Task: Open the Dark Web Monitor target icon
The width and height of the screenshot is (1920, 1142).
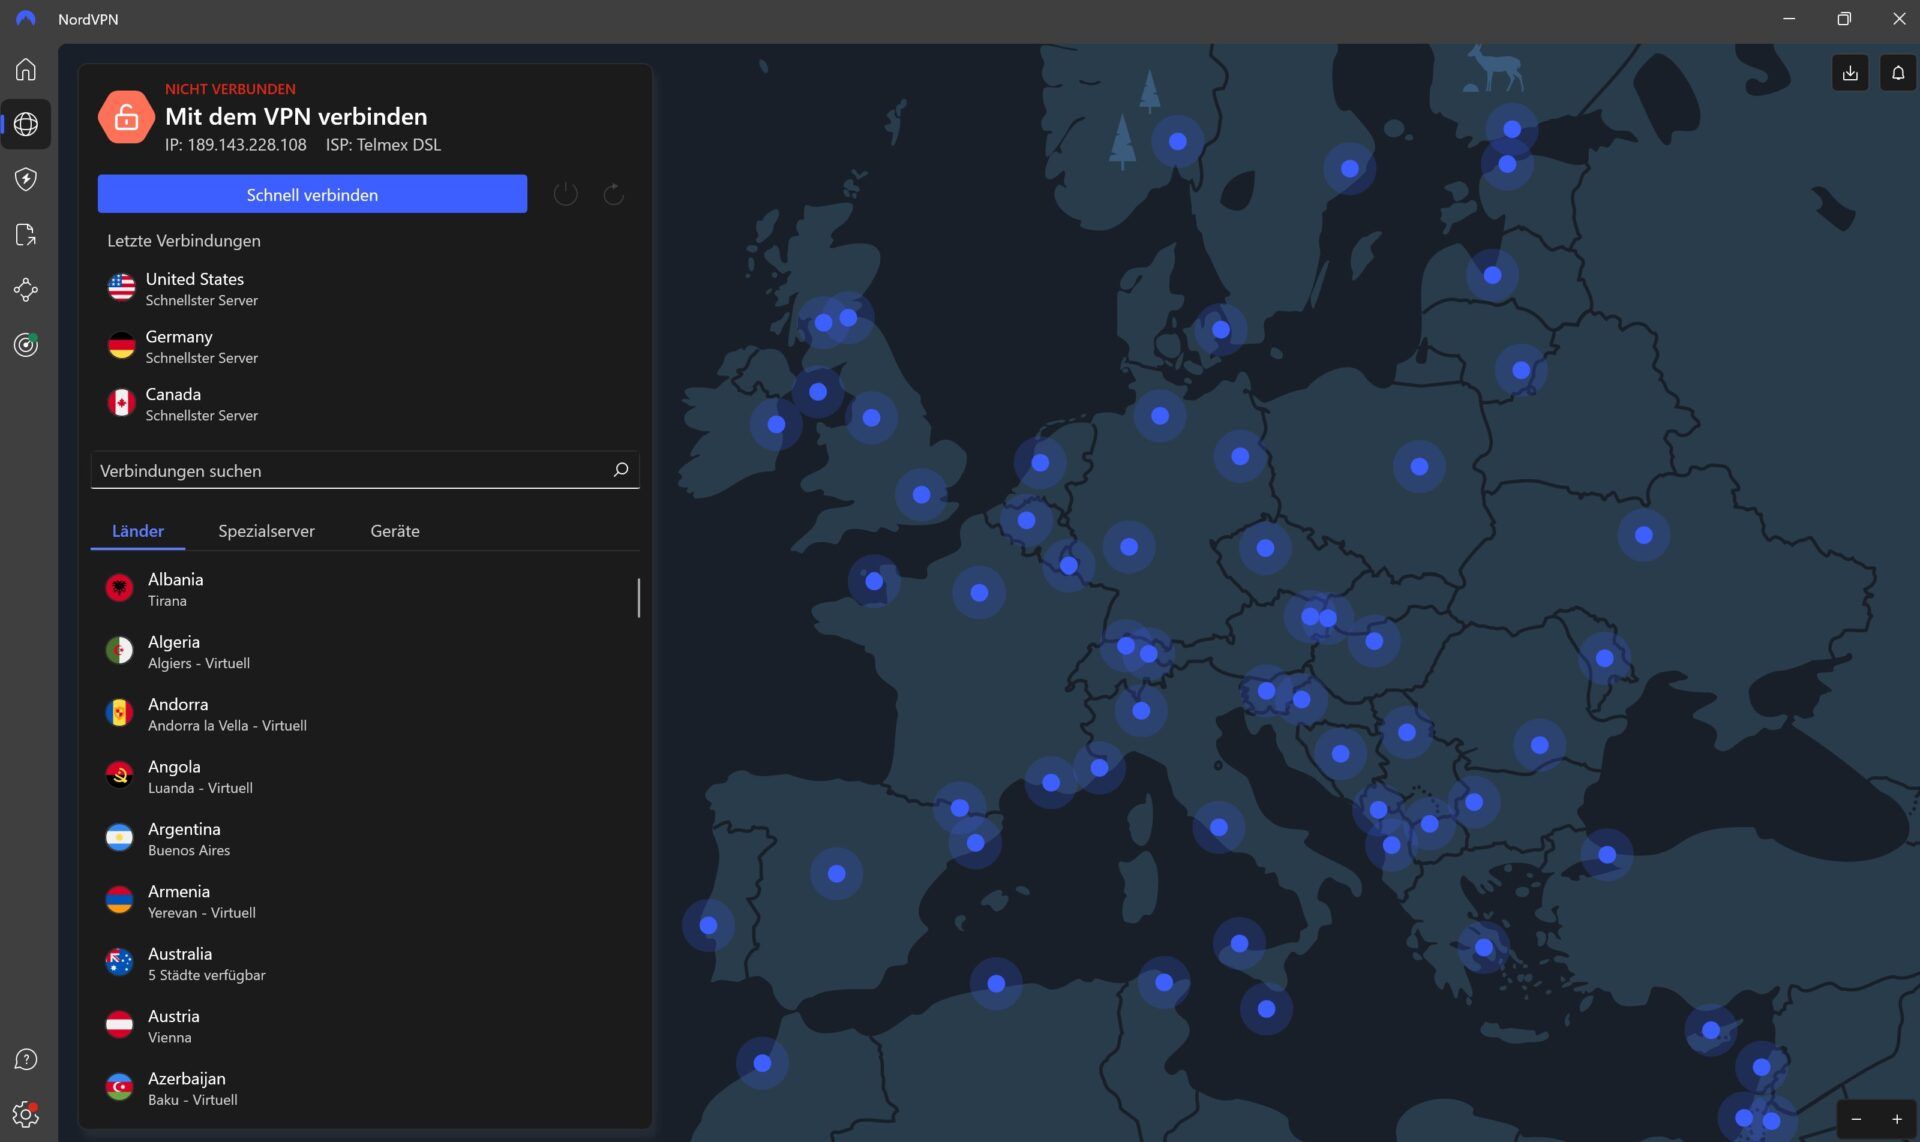Action: pyautogui.click(x=26, y=345)
